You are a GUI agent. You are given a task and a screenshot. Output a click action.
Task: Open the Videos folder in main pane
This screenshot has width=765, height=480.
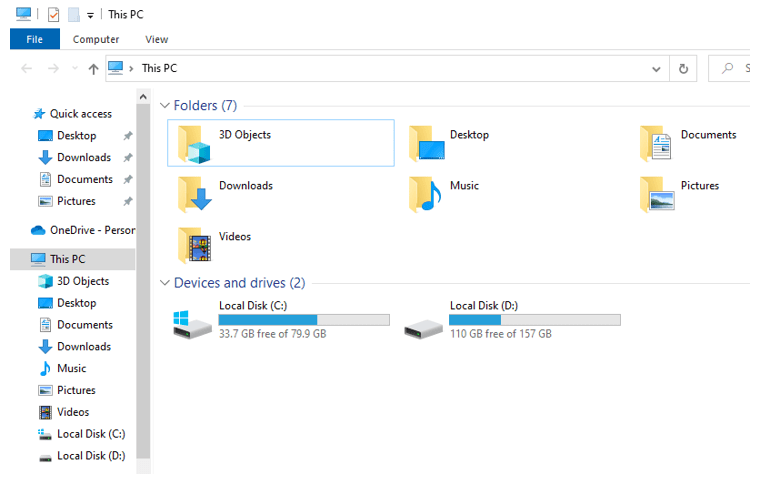(195, 246)
